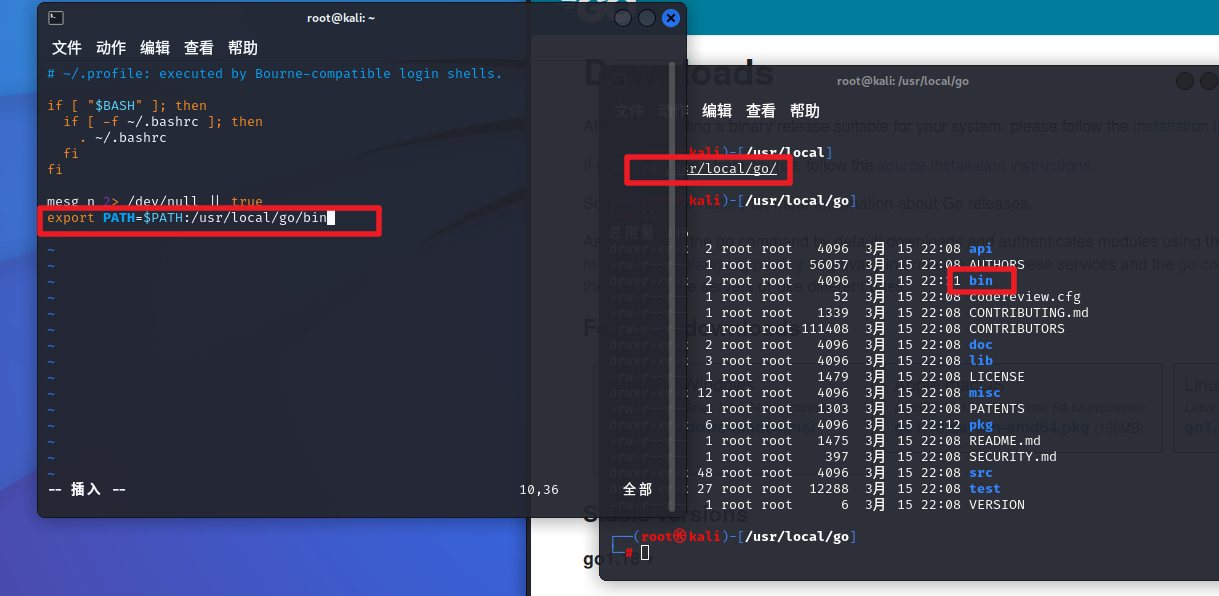Click the line 'if [ "$BASH" ]; then'
The height and width of the screenshot is (596, 1219).
(x=127, y=105)
